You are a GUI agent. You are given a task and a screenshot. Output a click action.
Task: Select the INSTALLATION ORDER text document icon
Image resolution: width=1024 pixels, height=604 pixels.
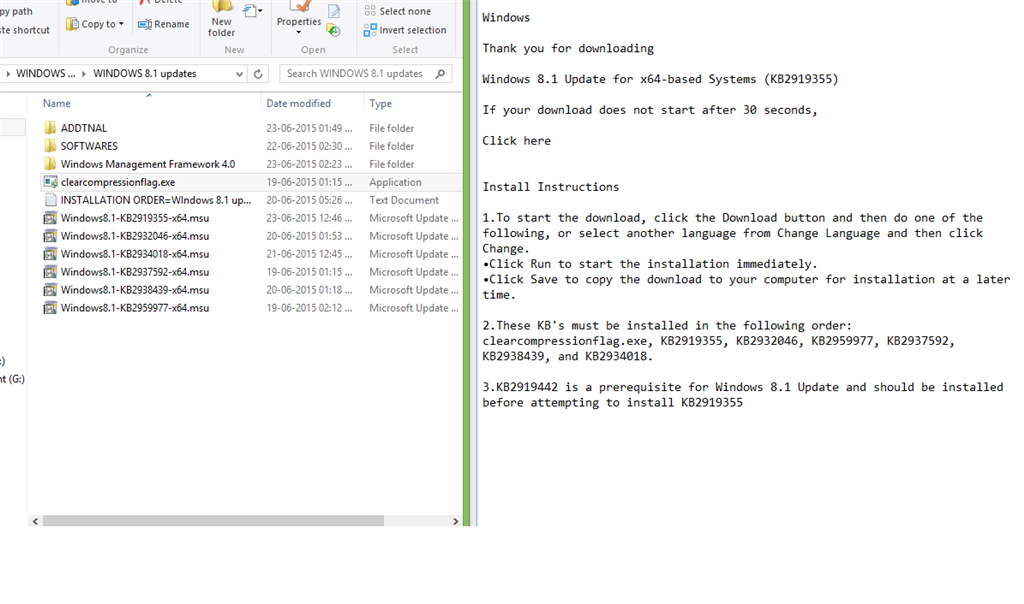tap(50, 200)
